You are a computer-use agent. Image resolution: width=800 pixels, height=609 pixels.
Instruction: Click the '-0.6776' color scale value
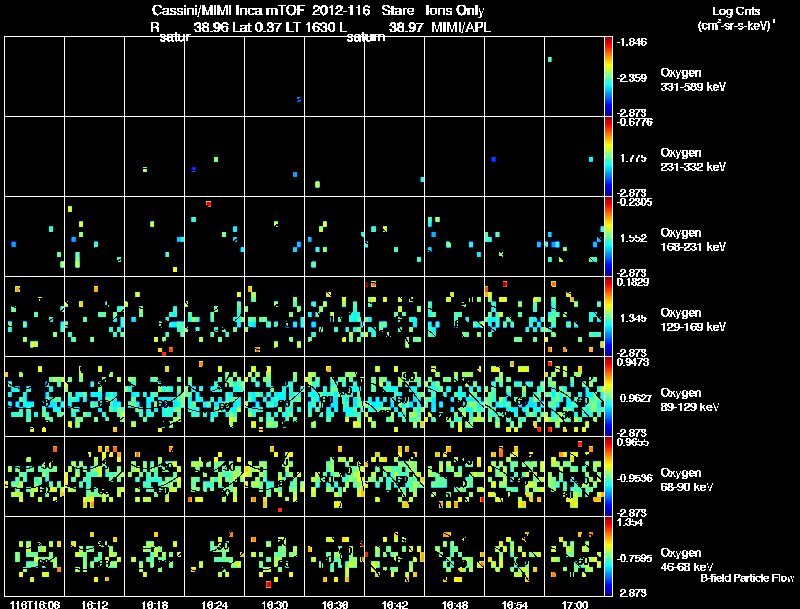[x=633, y=122]
